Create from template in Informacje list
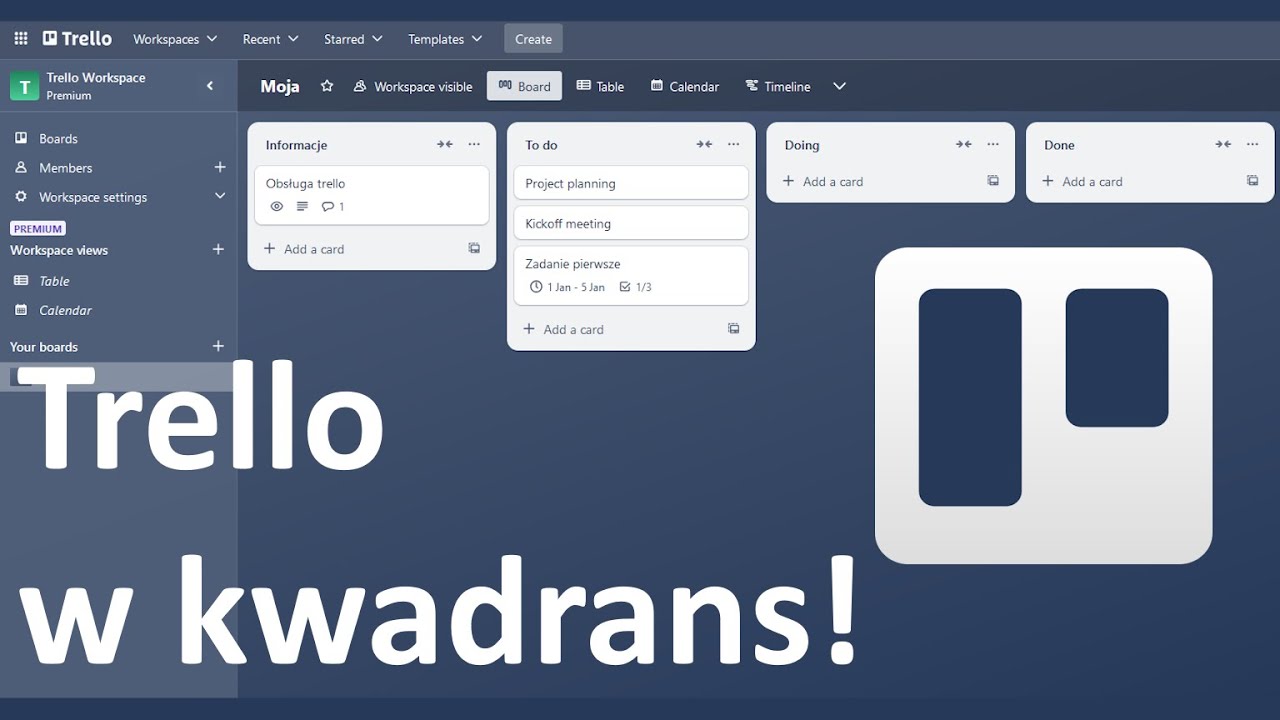The width and height of the screenshot is (1280, 720). click(474, 248)
